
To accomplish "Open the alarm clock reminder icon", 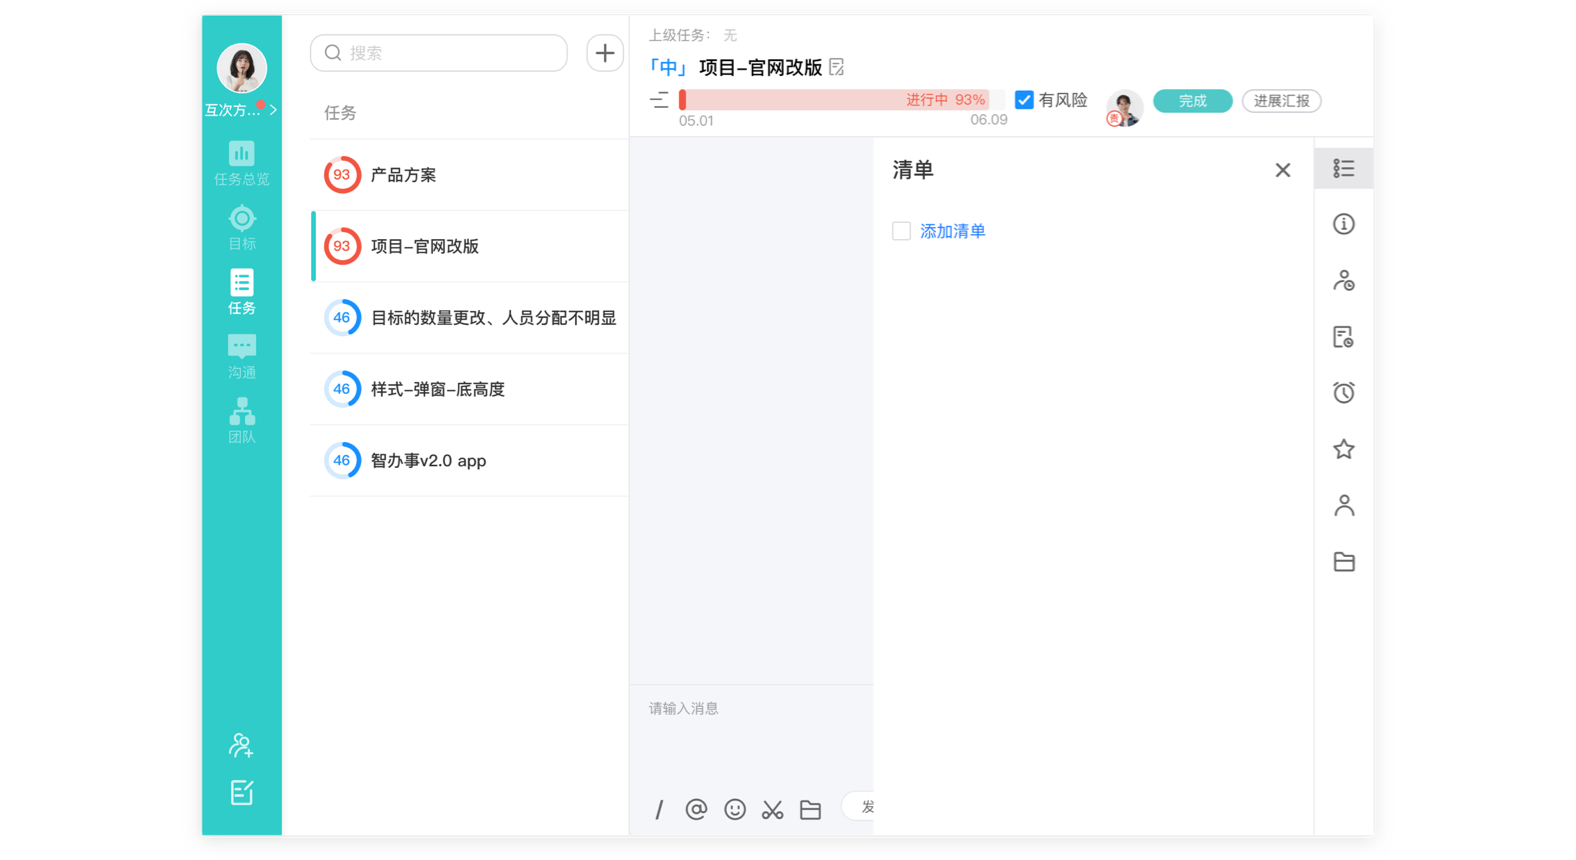I will coord(1344,393).
